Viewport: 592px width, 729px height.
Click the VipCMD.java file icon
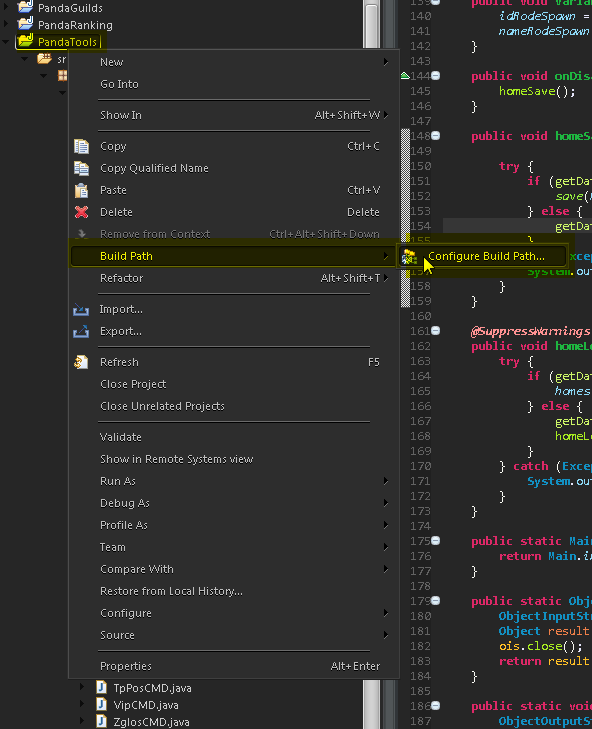coord(101,705)
